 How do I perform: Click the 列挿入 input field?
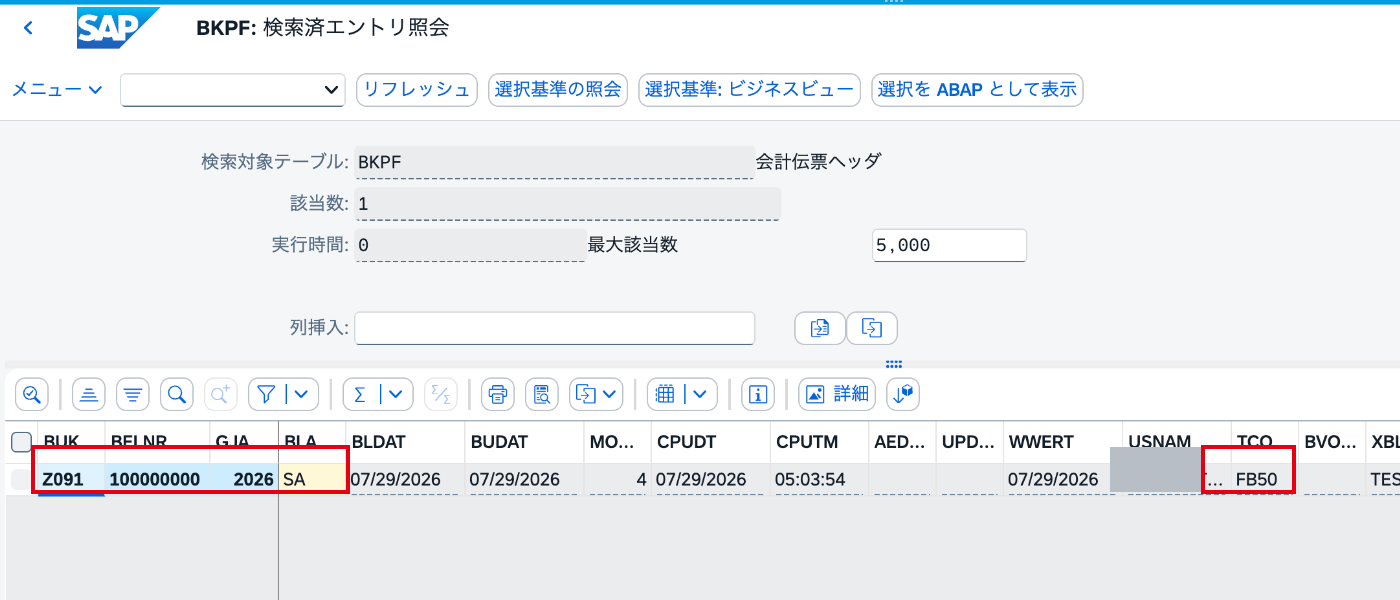[x=554, y=328]
